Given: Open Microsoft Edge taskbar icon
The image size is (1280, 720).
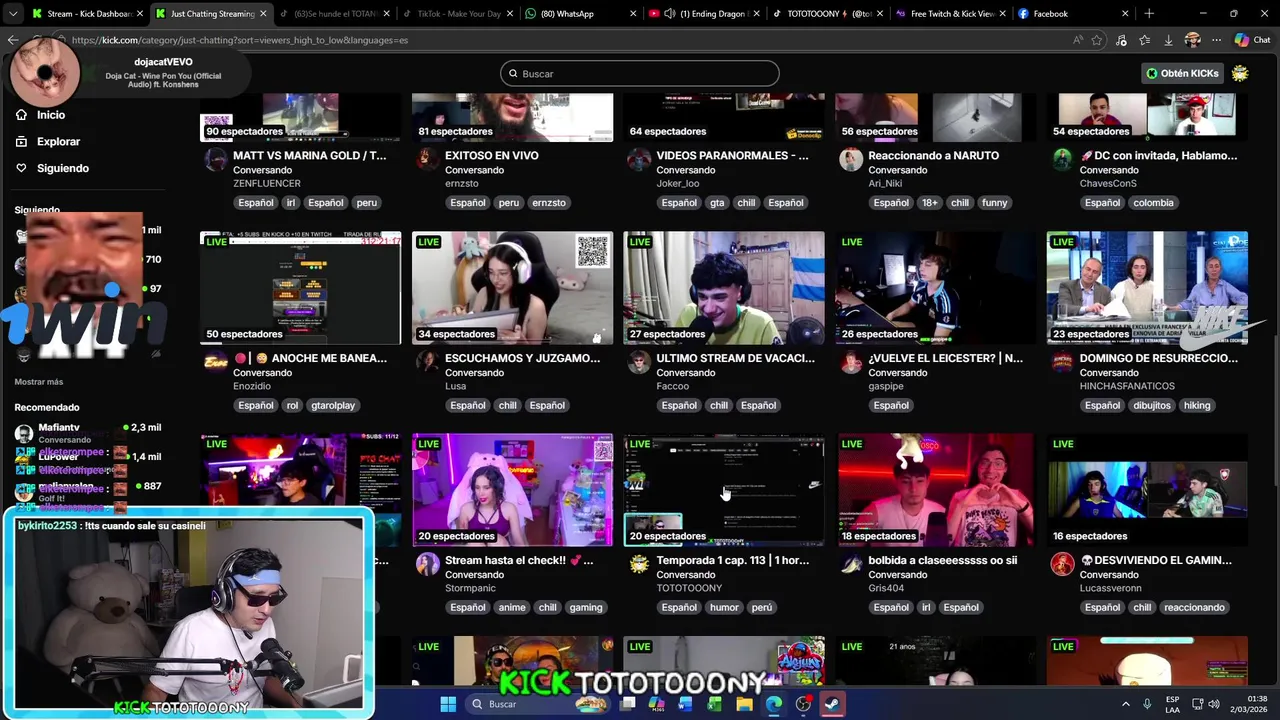Looking at the screenshot, I should [774, 704].
